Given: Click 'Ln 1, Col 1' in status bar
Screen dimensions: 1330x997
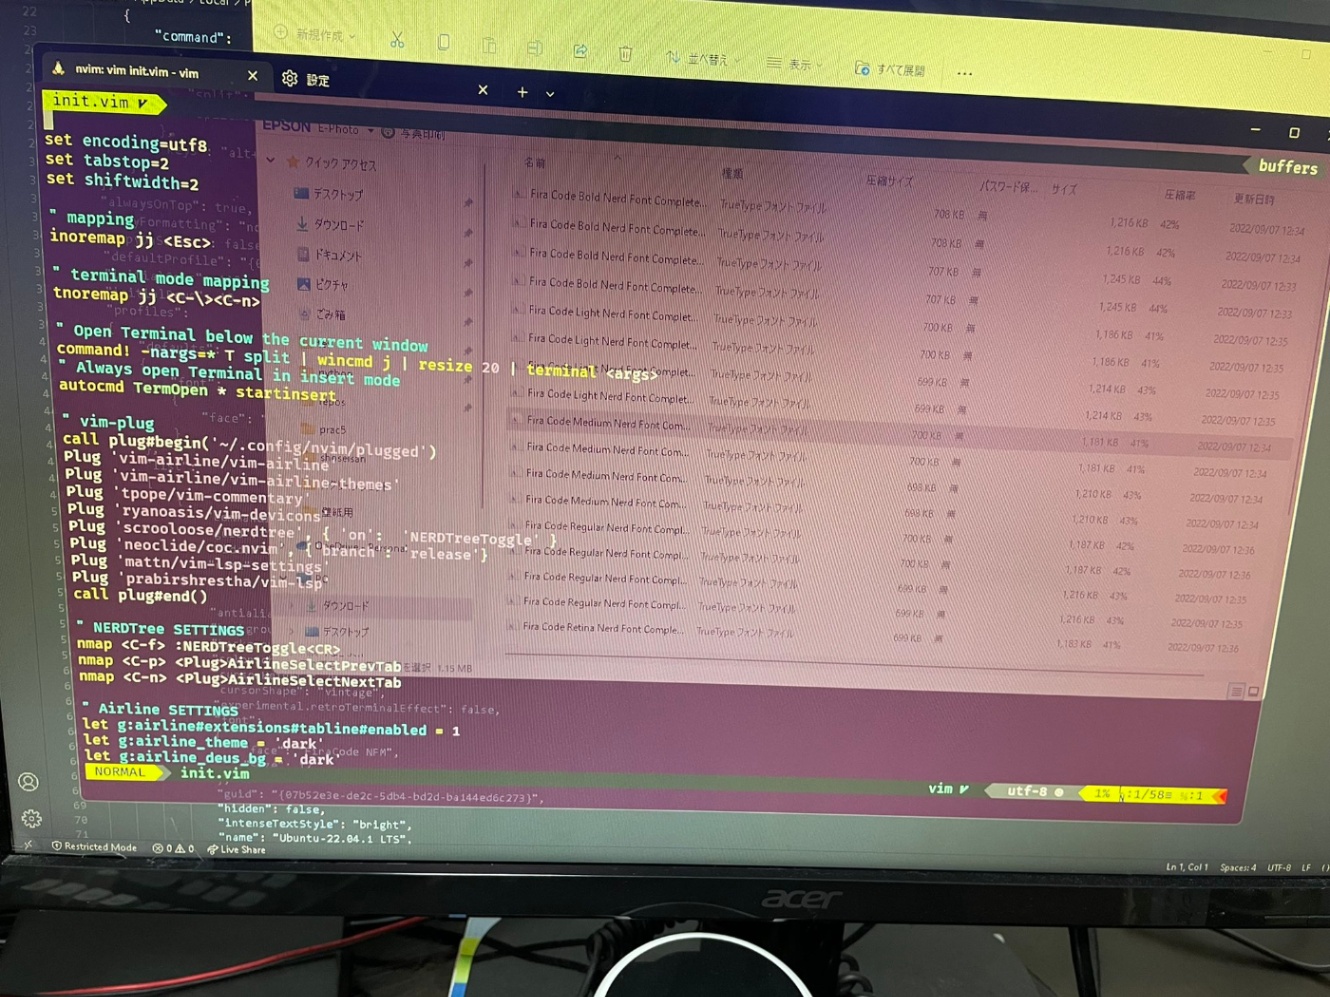Looking at the screenshot, I should [1187, 867].
